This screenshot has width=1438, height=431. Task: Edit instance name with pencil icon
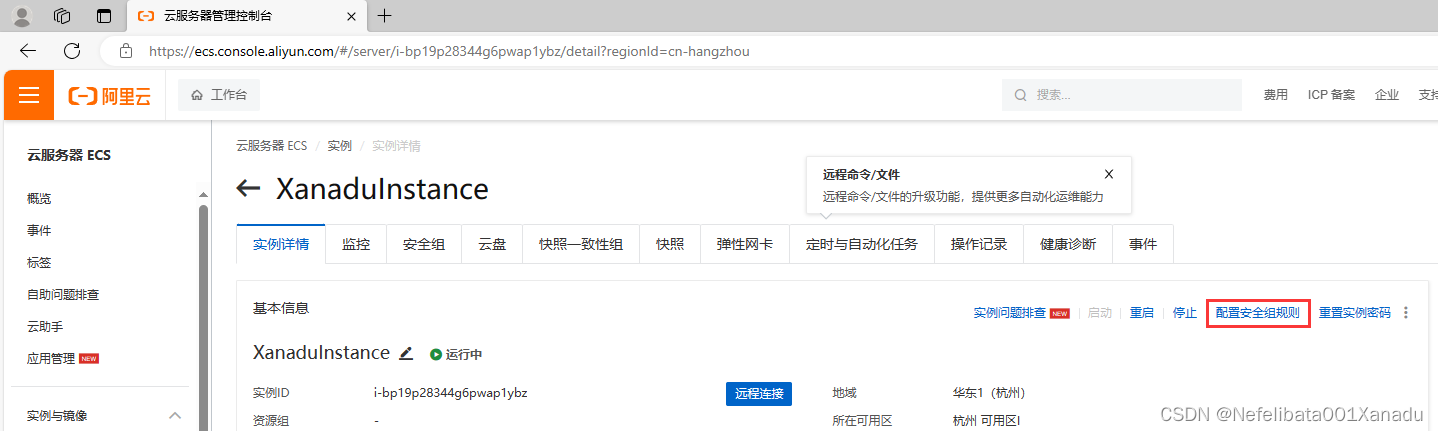[x=406, y=353]
